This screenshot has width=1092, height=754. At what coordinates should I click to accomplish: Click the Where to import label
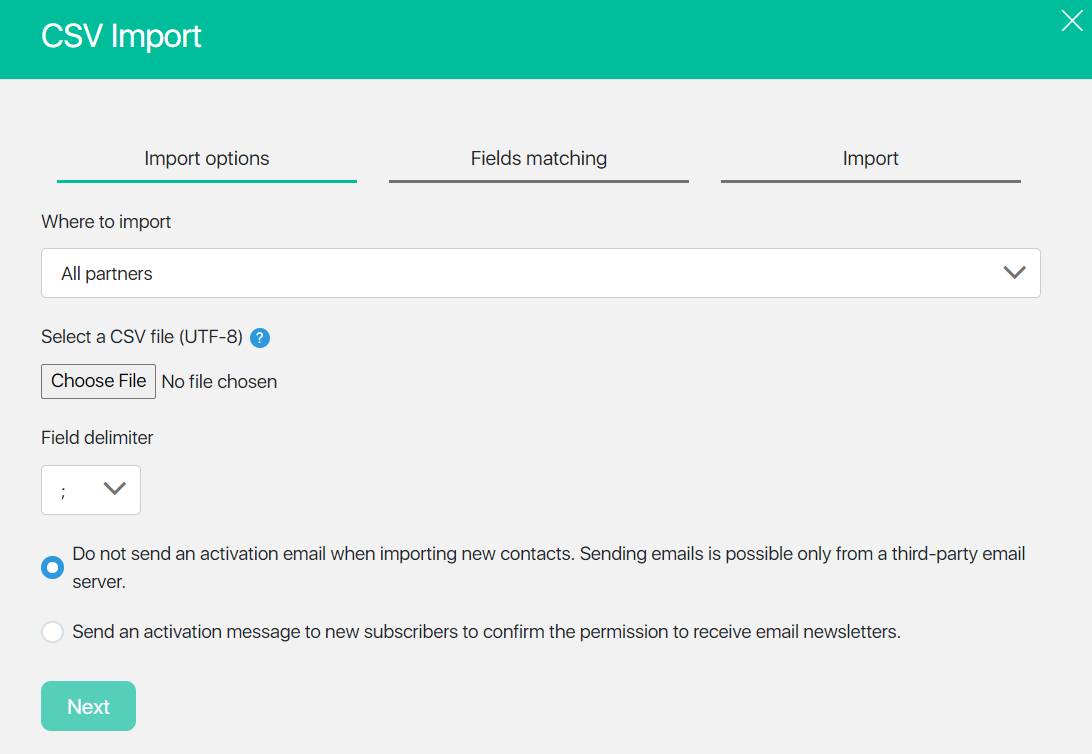pyautogui.click(x=106, y=221)
